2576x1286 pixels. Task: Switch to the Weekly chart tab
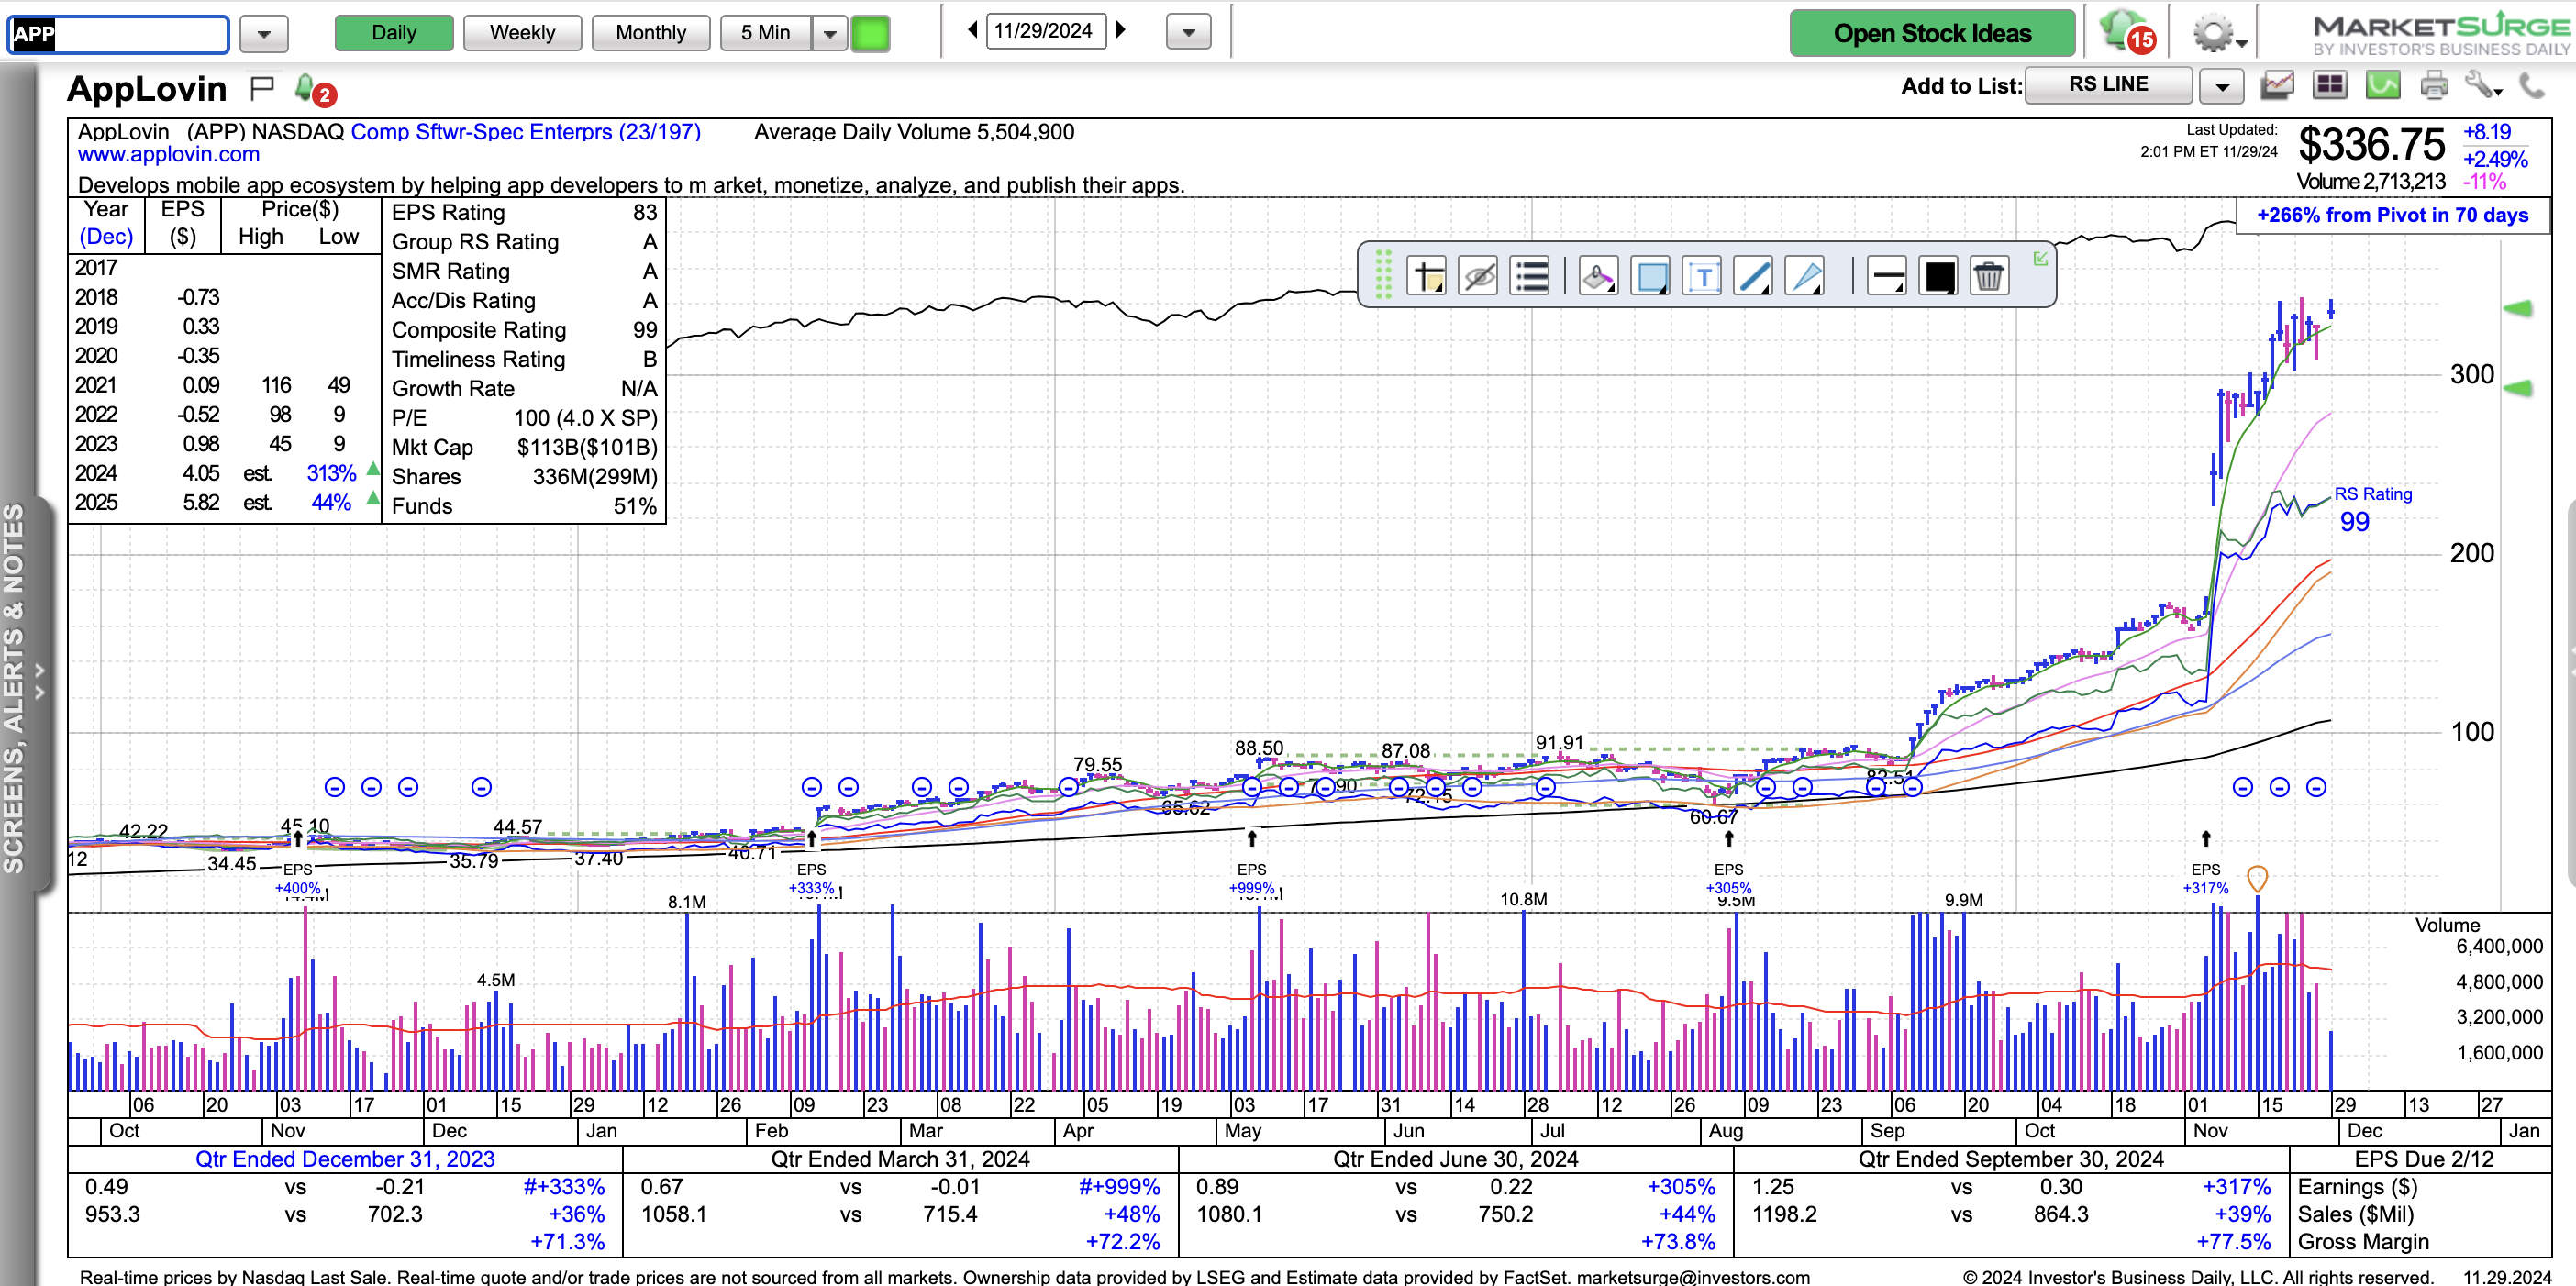522,33
